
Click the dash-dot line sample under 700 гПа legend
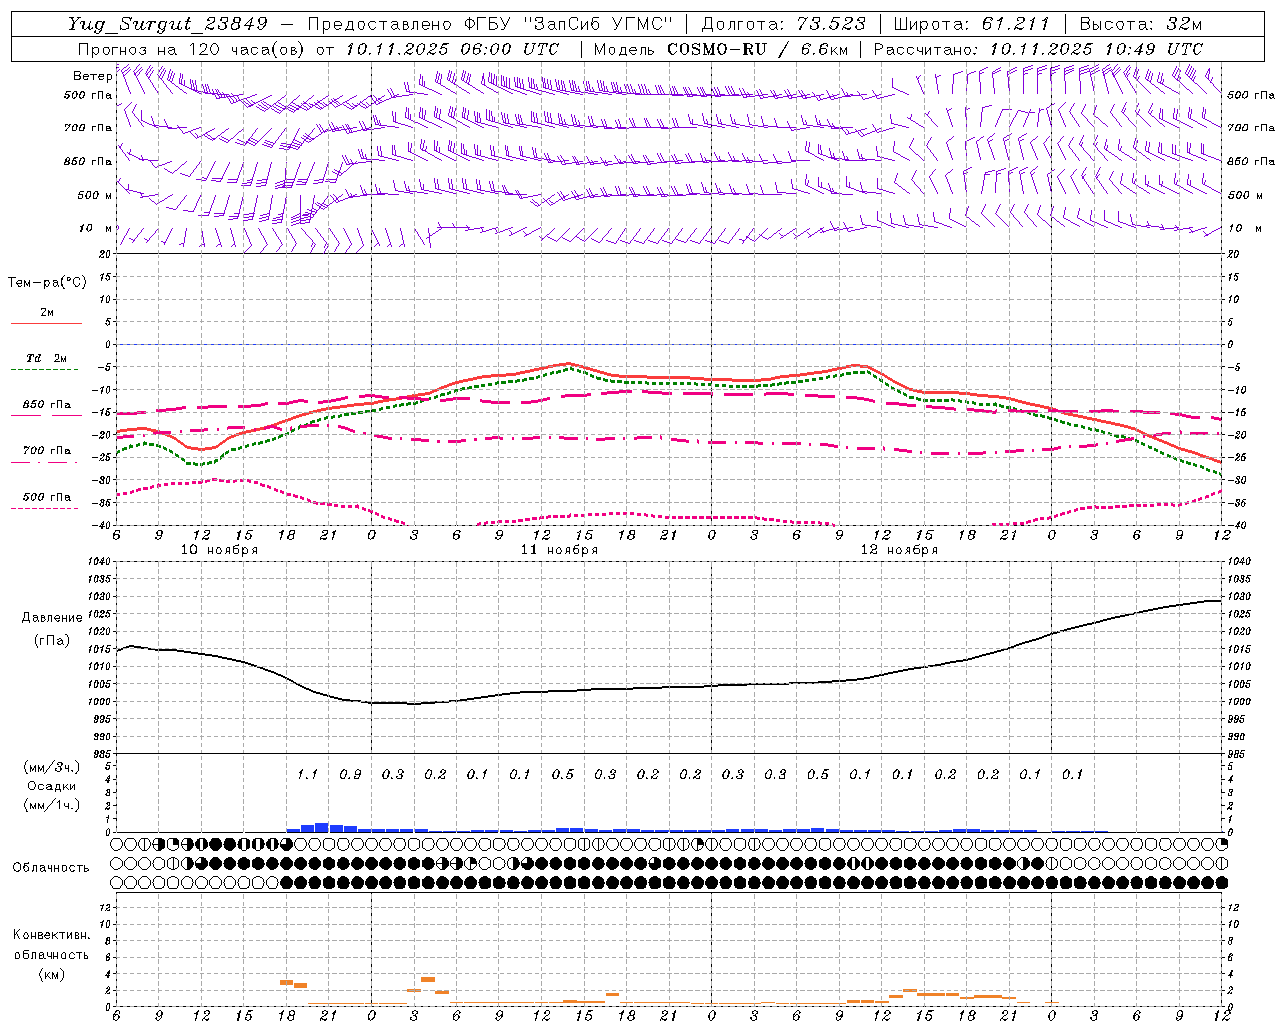(45, 463)
